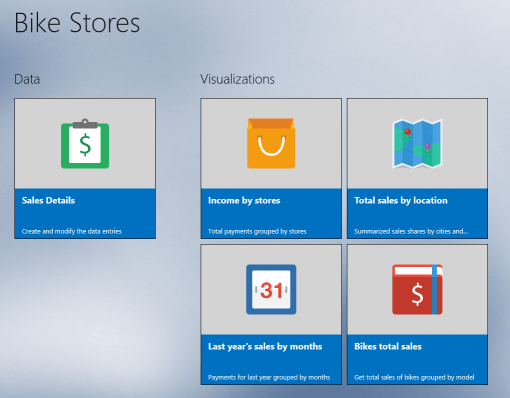Click the Data section heading
Viewport: 510px width, 398px height.
(x=27, y=79)
